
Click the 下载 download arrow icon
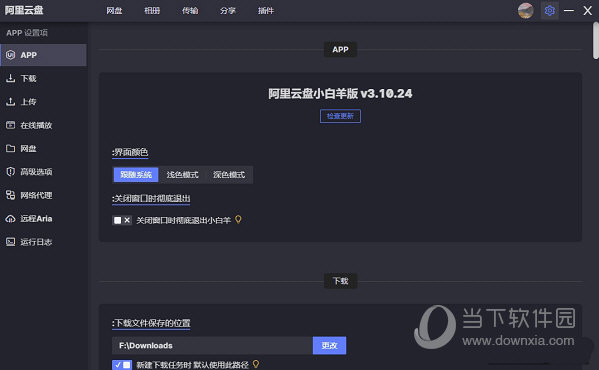(11, 78)
